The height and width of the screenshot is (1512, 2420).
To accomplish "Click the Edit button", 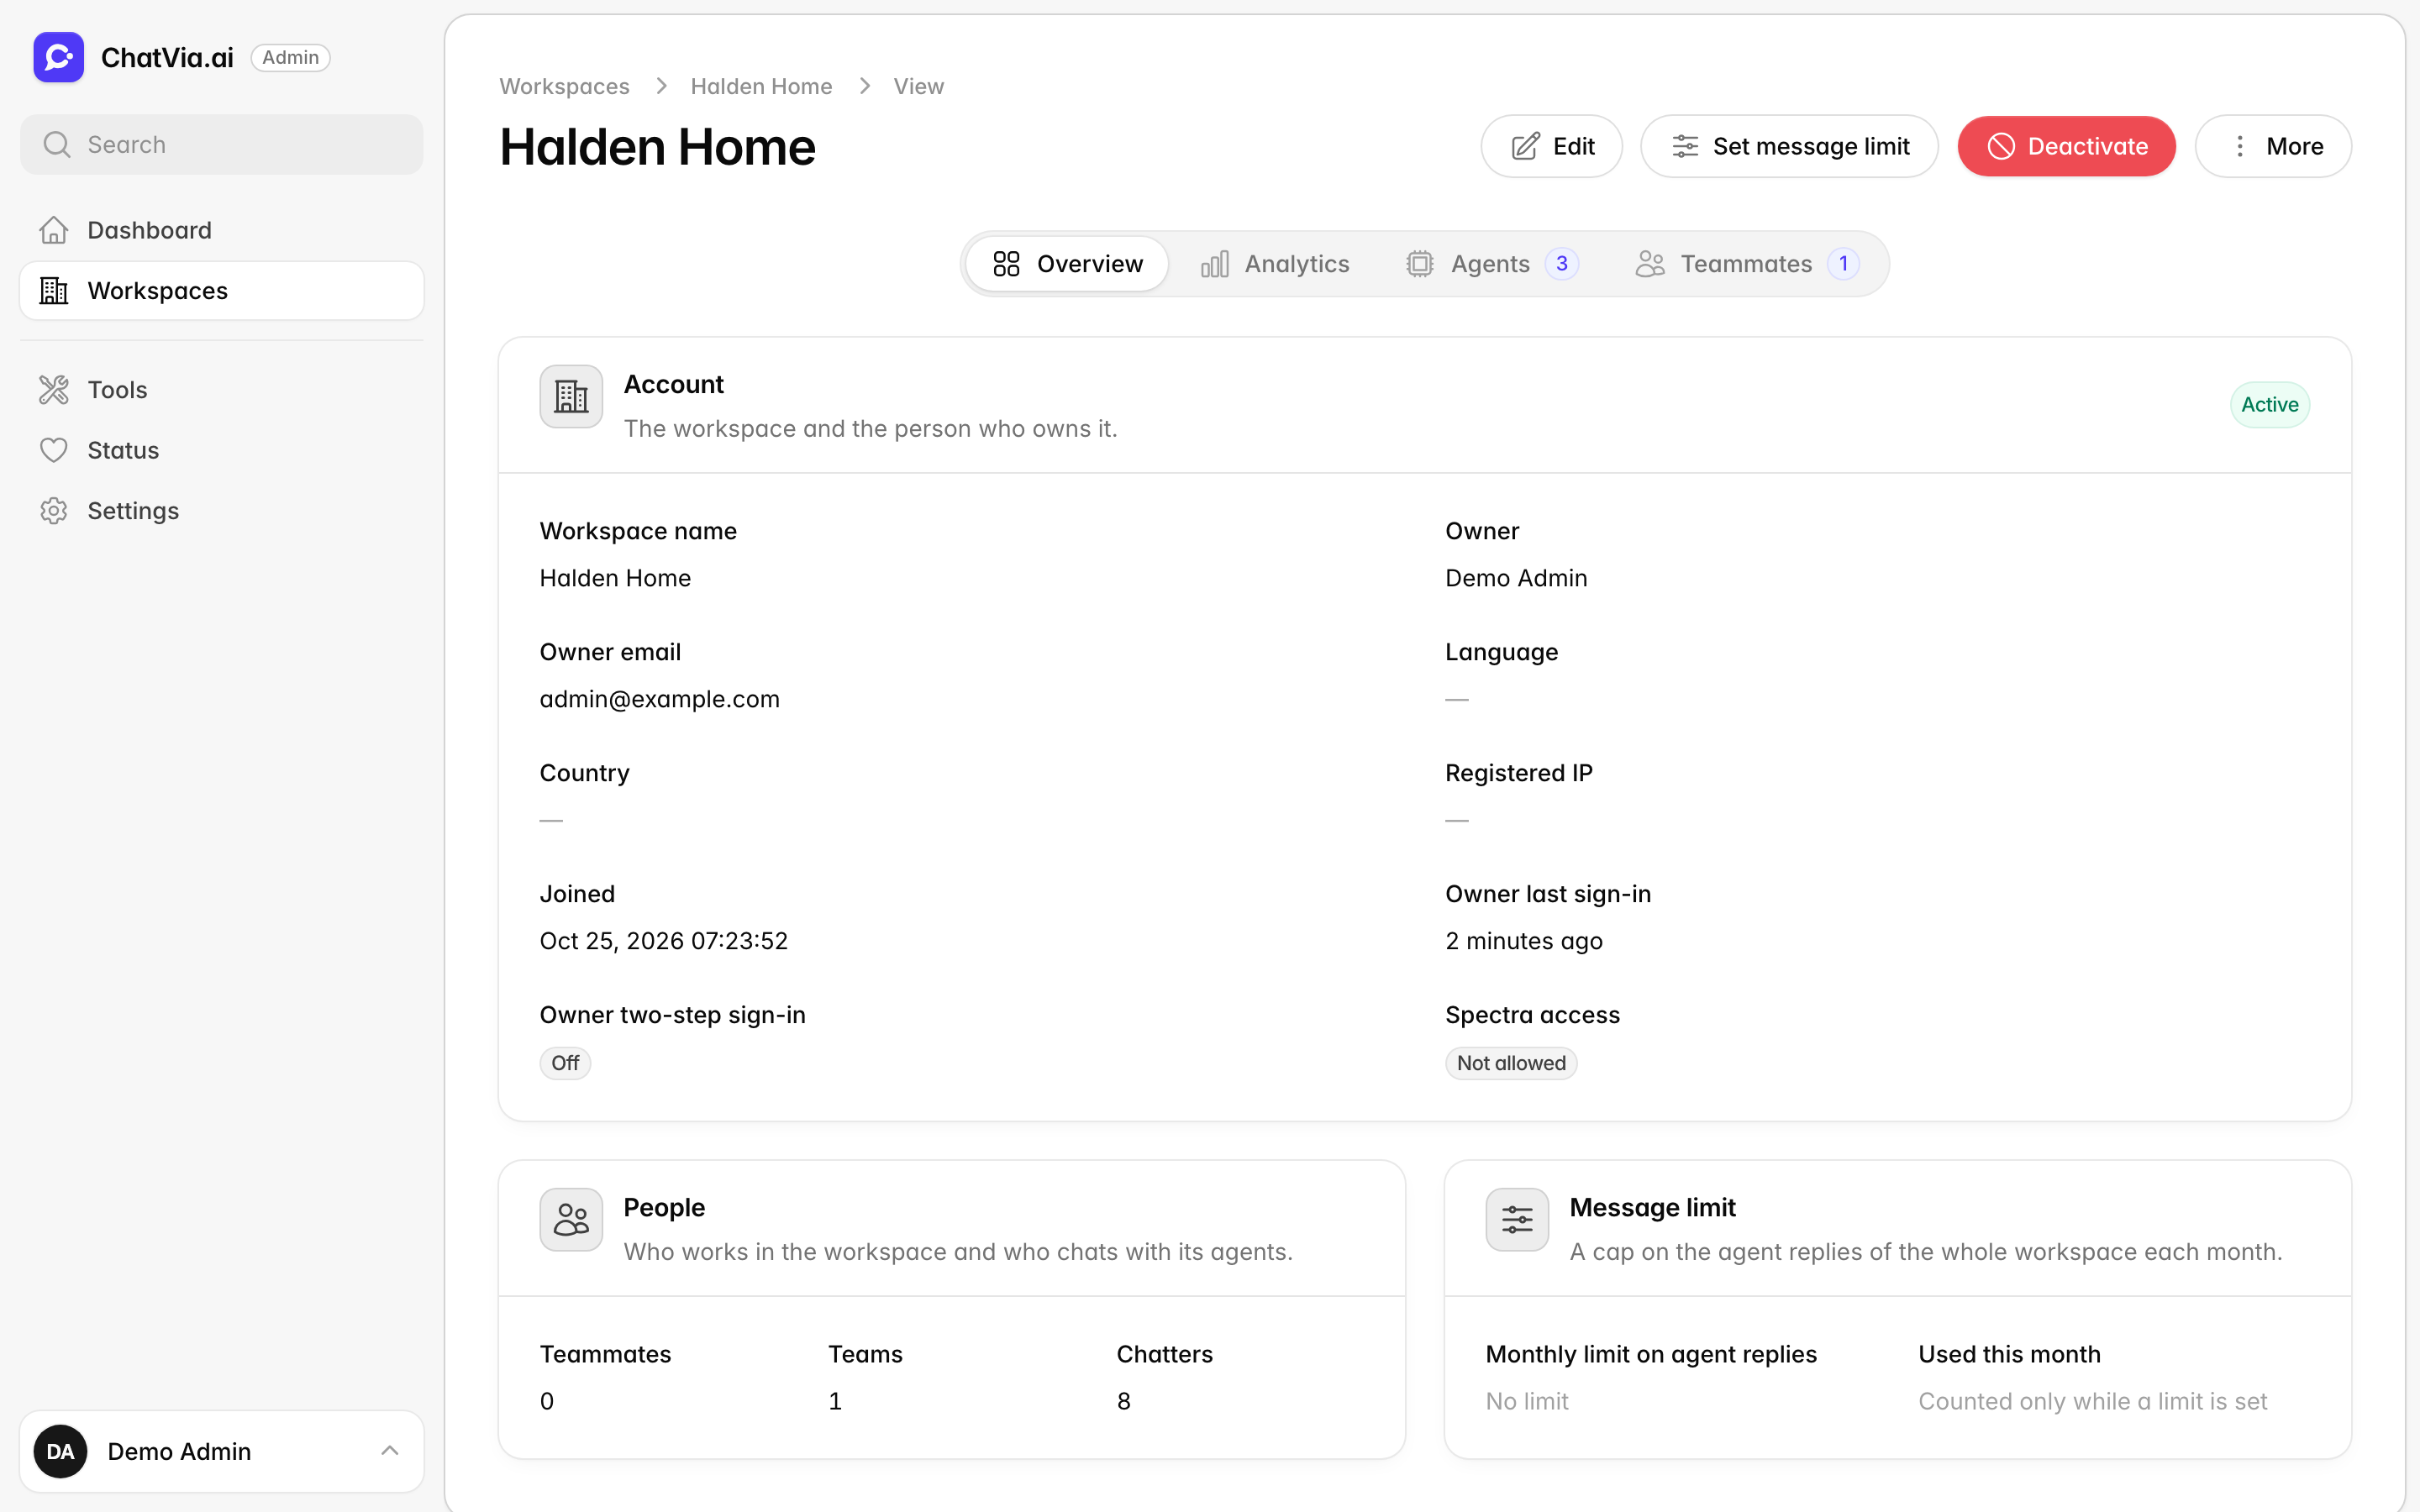I will point(1551,146).
